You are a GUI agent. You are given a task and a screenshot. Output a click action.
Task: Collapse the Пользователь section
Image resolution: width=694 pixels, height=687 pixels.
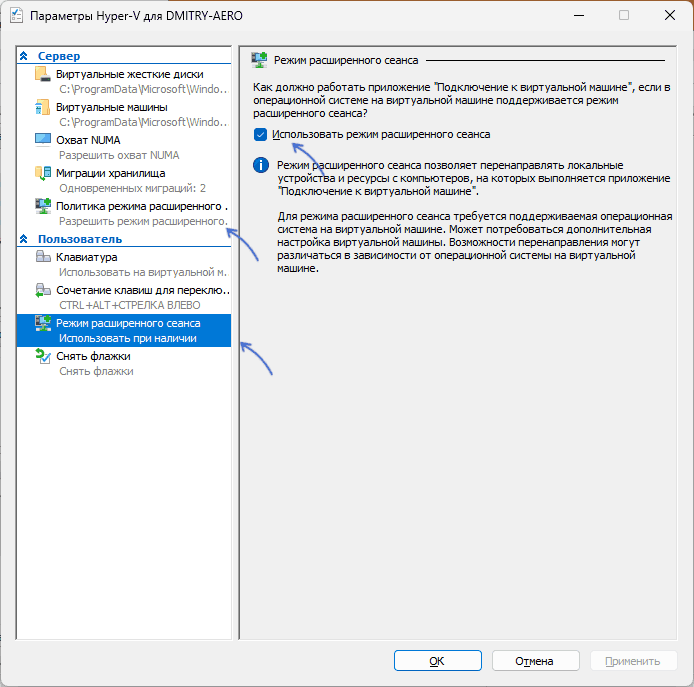(24, 239)
